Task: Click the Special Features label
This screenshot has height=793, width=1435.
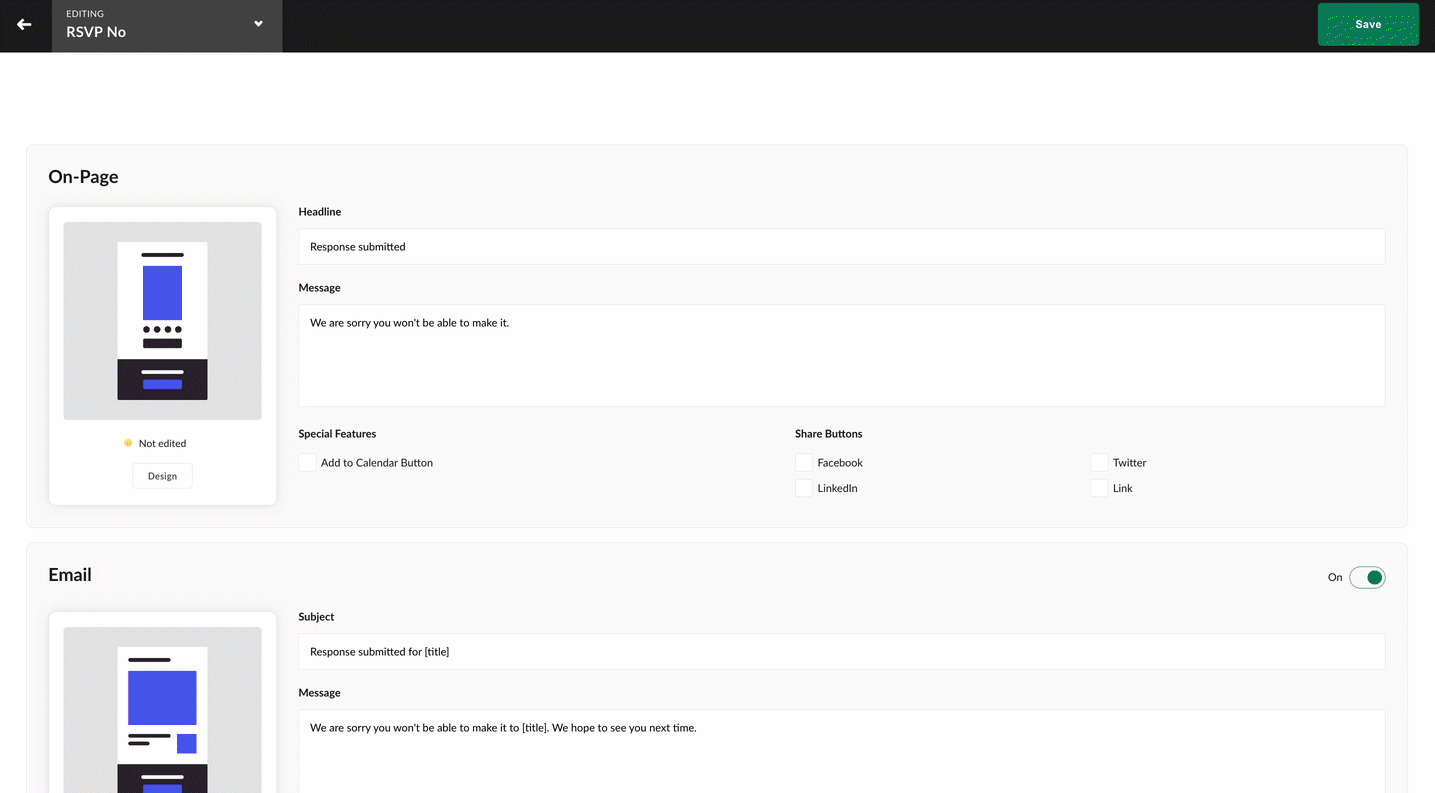Action: point(337,434)
